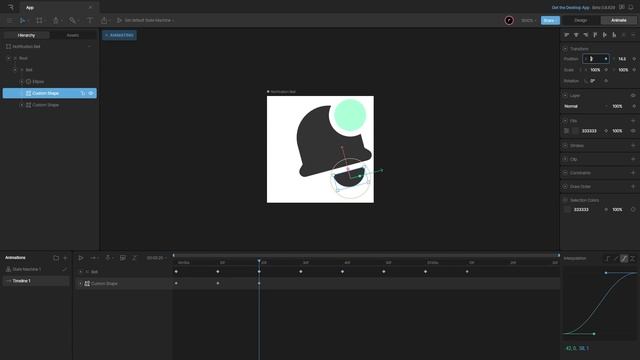Open the notifications bell icon

click(631, 7)
